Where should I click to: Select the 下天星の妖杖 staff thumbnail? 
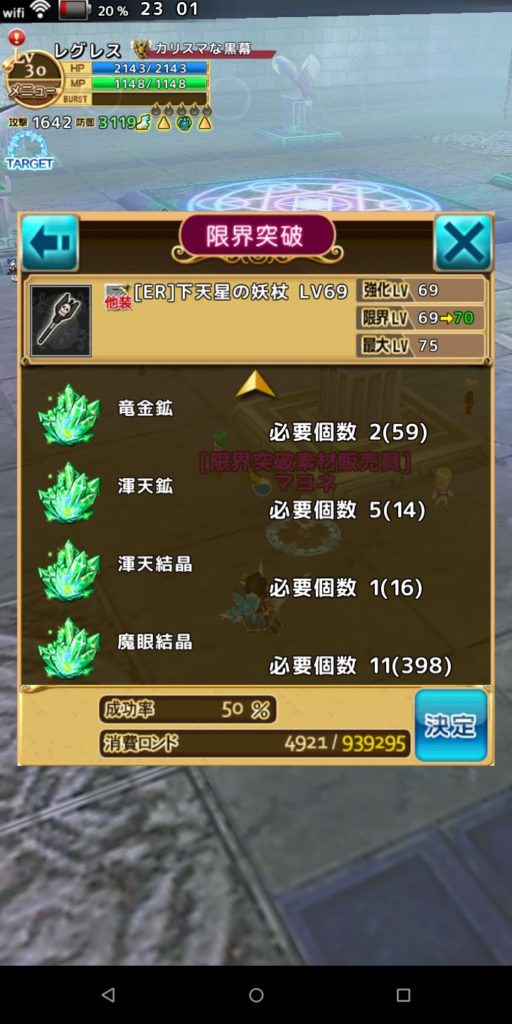(61, 320)
